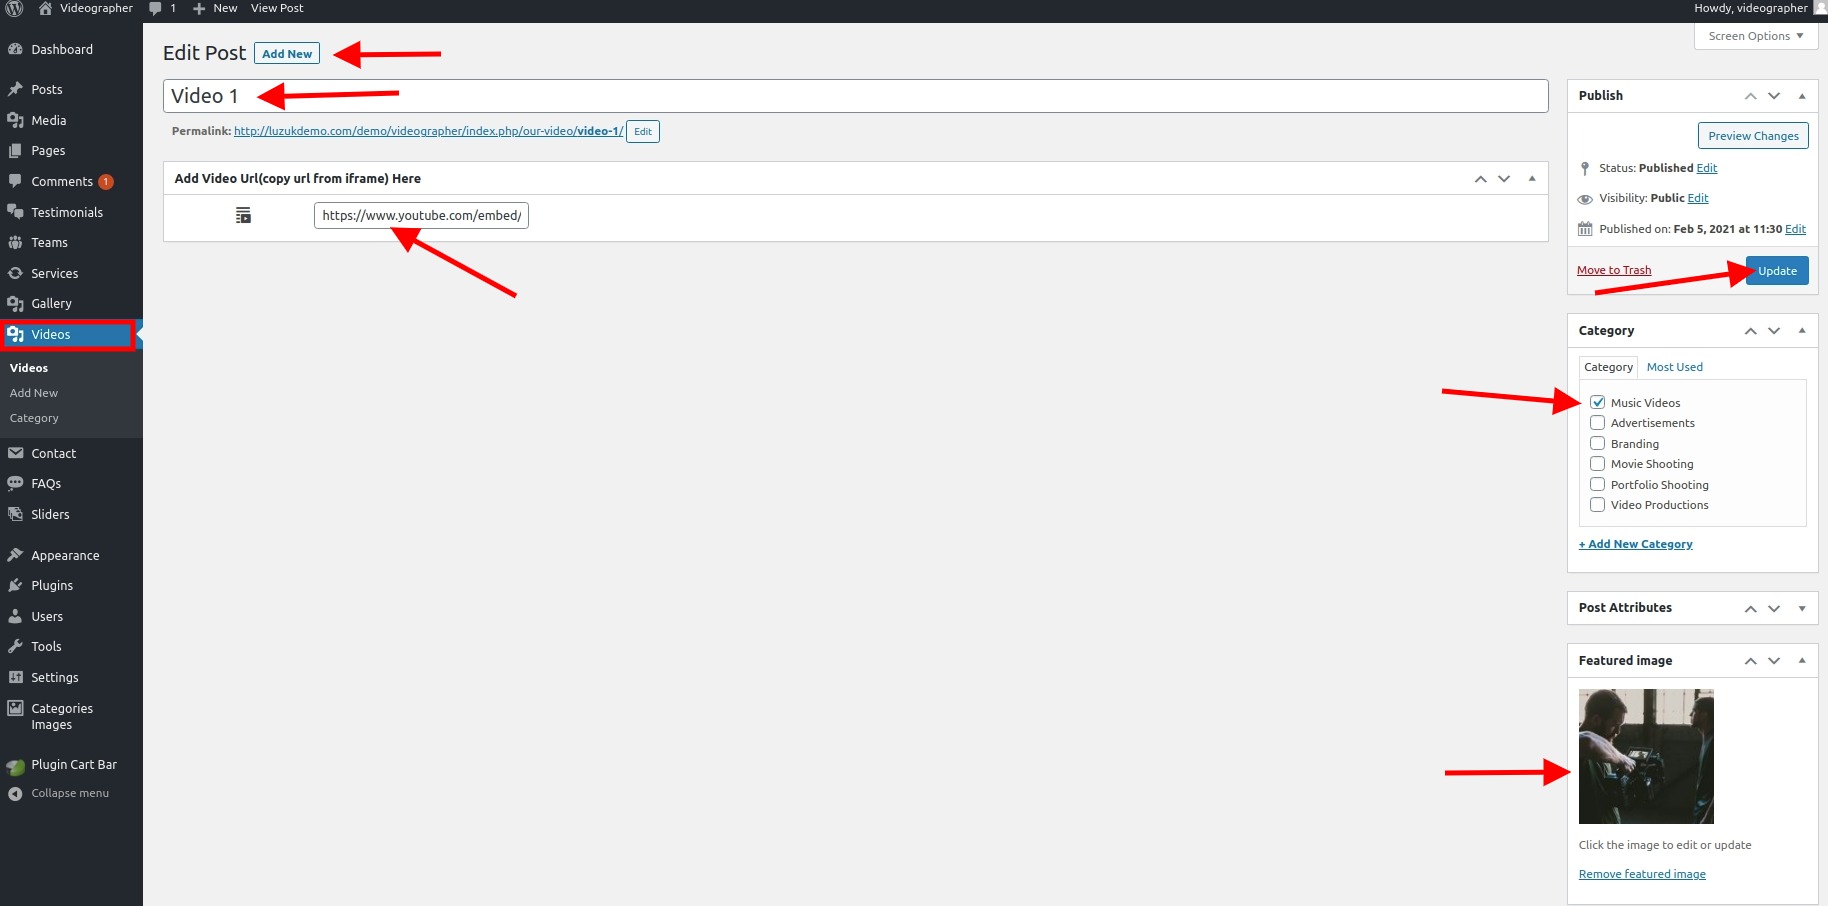
Task: Expand the Post Attributes panel
Action: [1802, 608]
